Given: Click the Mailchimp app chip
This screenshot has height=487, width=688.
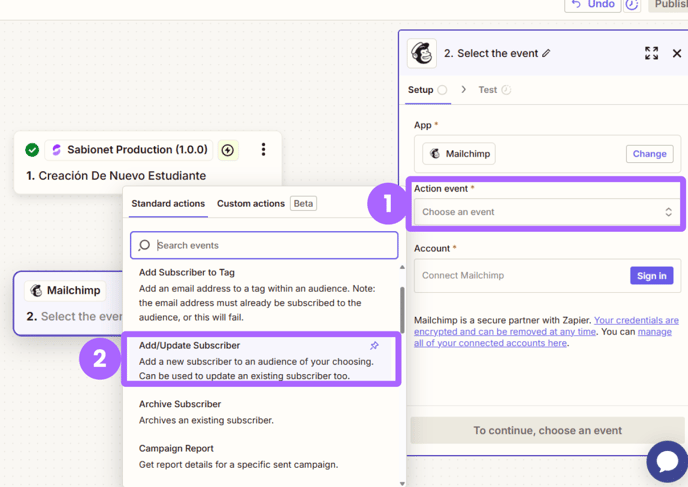Looking at the screenshot, I should 459,154.
